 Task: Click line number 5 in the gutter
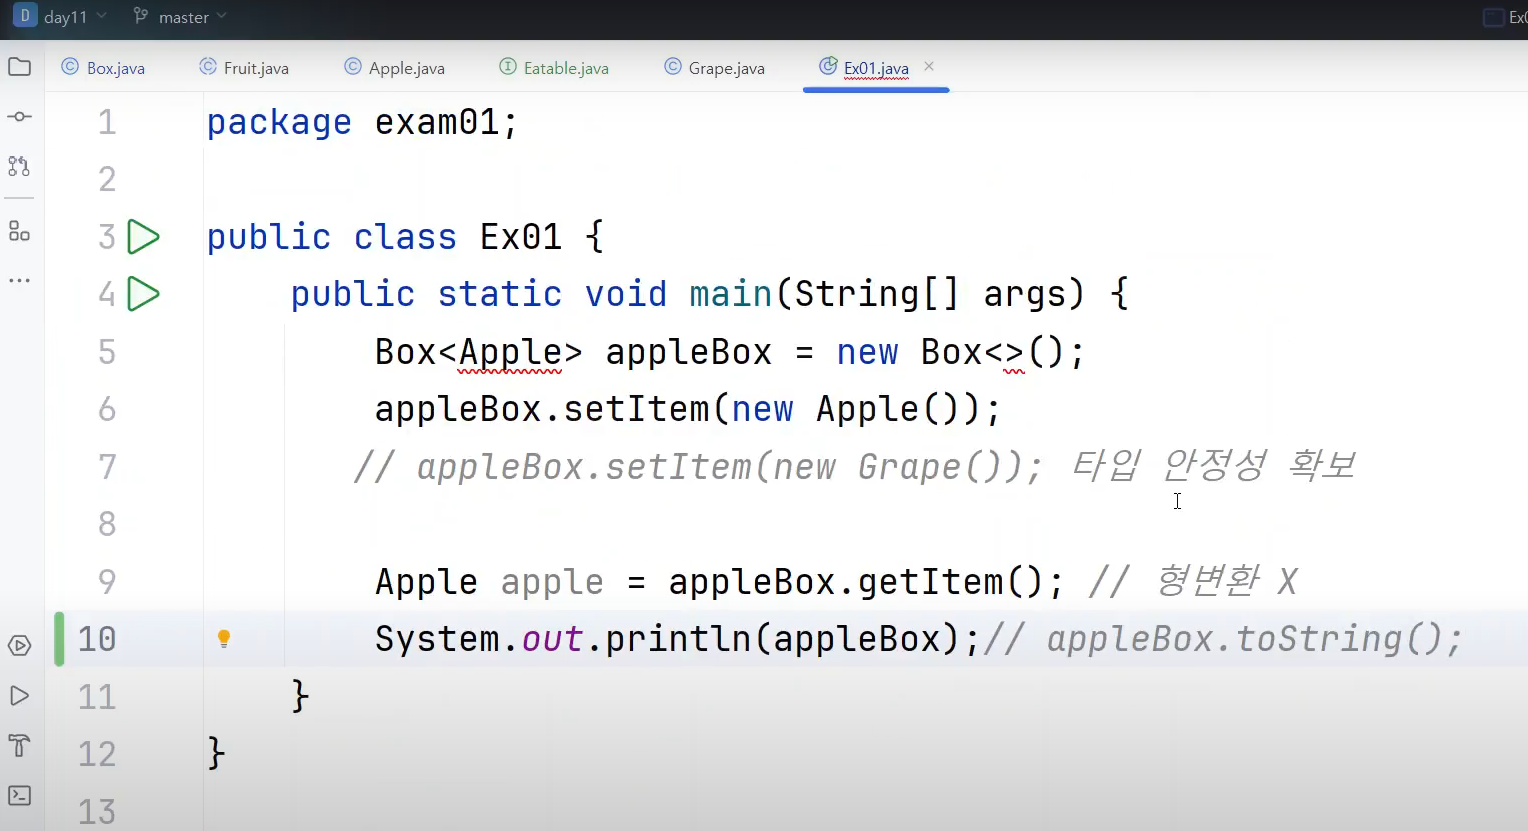[107, 352]
